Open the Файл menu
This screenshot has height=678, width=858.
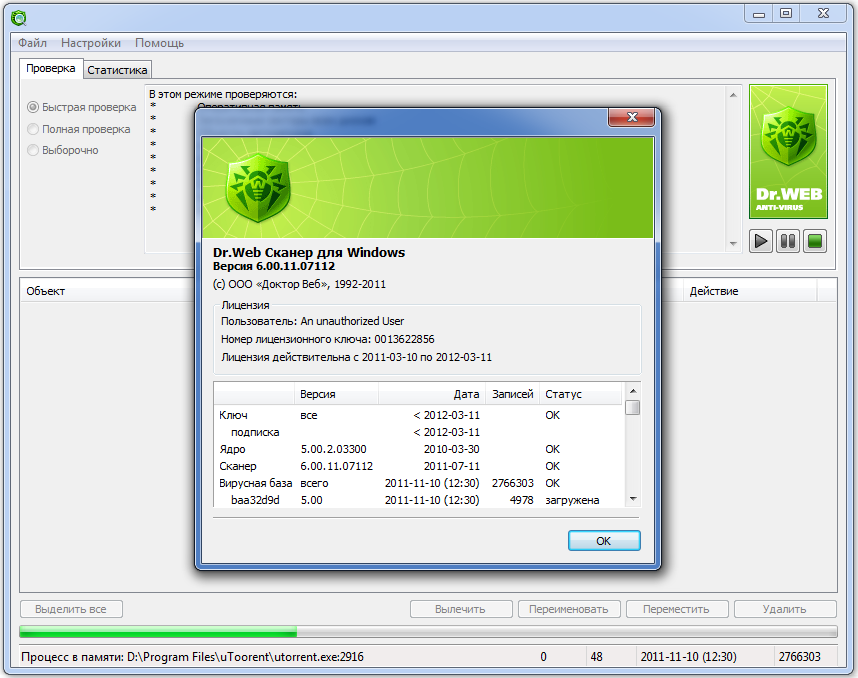click(32, 43)
